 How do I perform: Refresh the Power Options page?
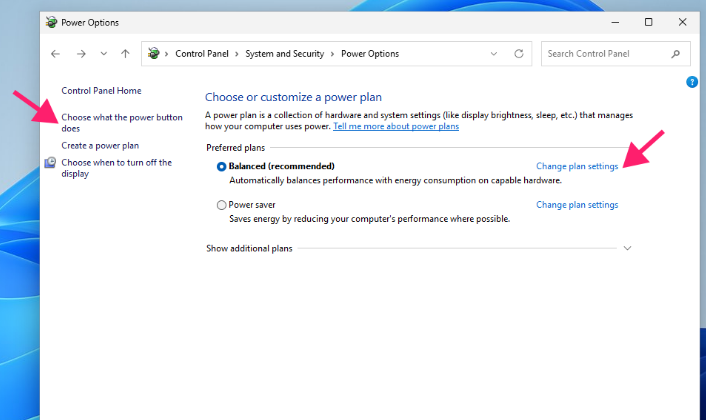click(x=519, y=54)
